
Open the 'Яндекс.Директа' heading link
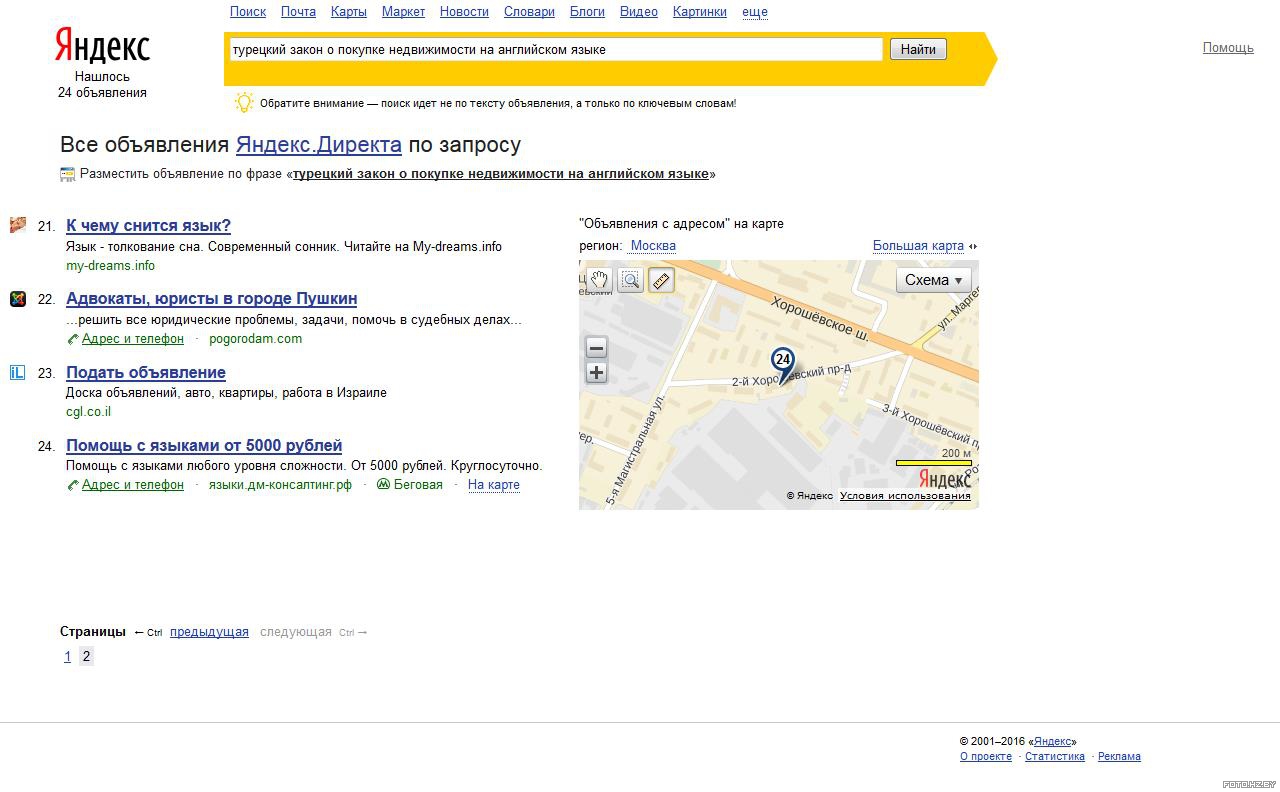click(x=319, y=145)
